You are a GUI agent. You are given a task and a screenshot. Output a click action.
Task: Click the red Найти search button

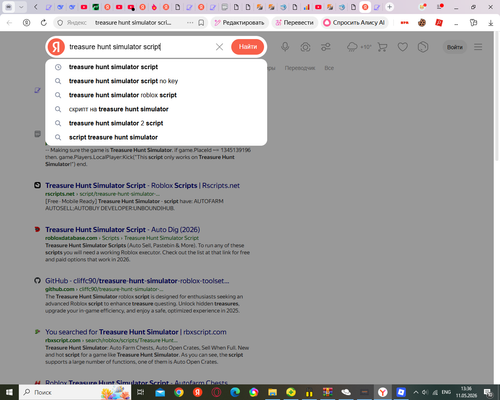[x=248, y=47]
